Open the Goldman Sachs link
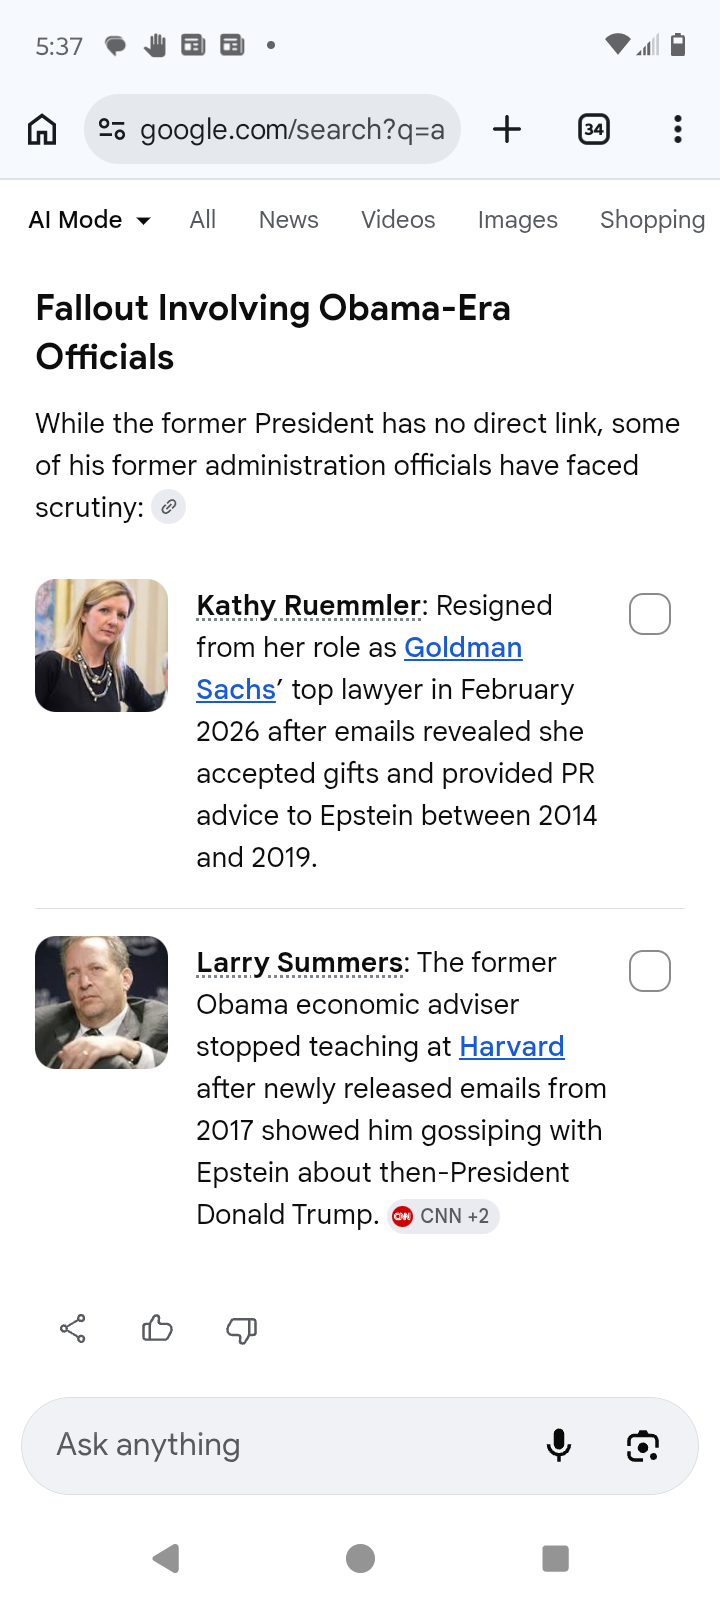This screenshot has width=720, height=1600. click(462, 648)
